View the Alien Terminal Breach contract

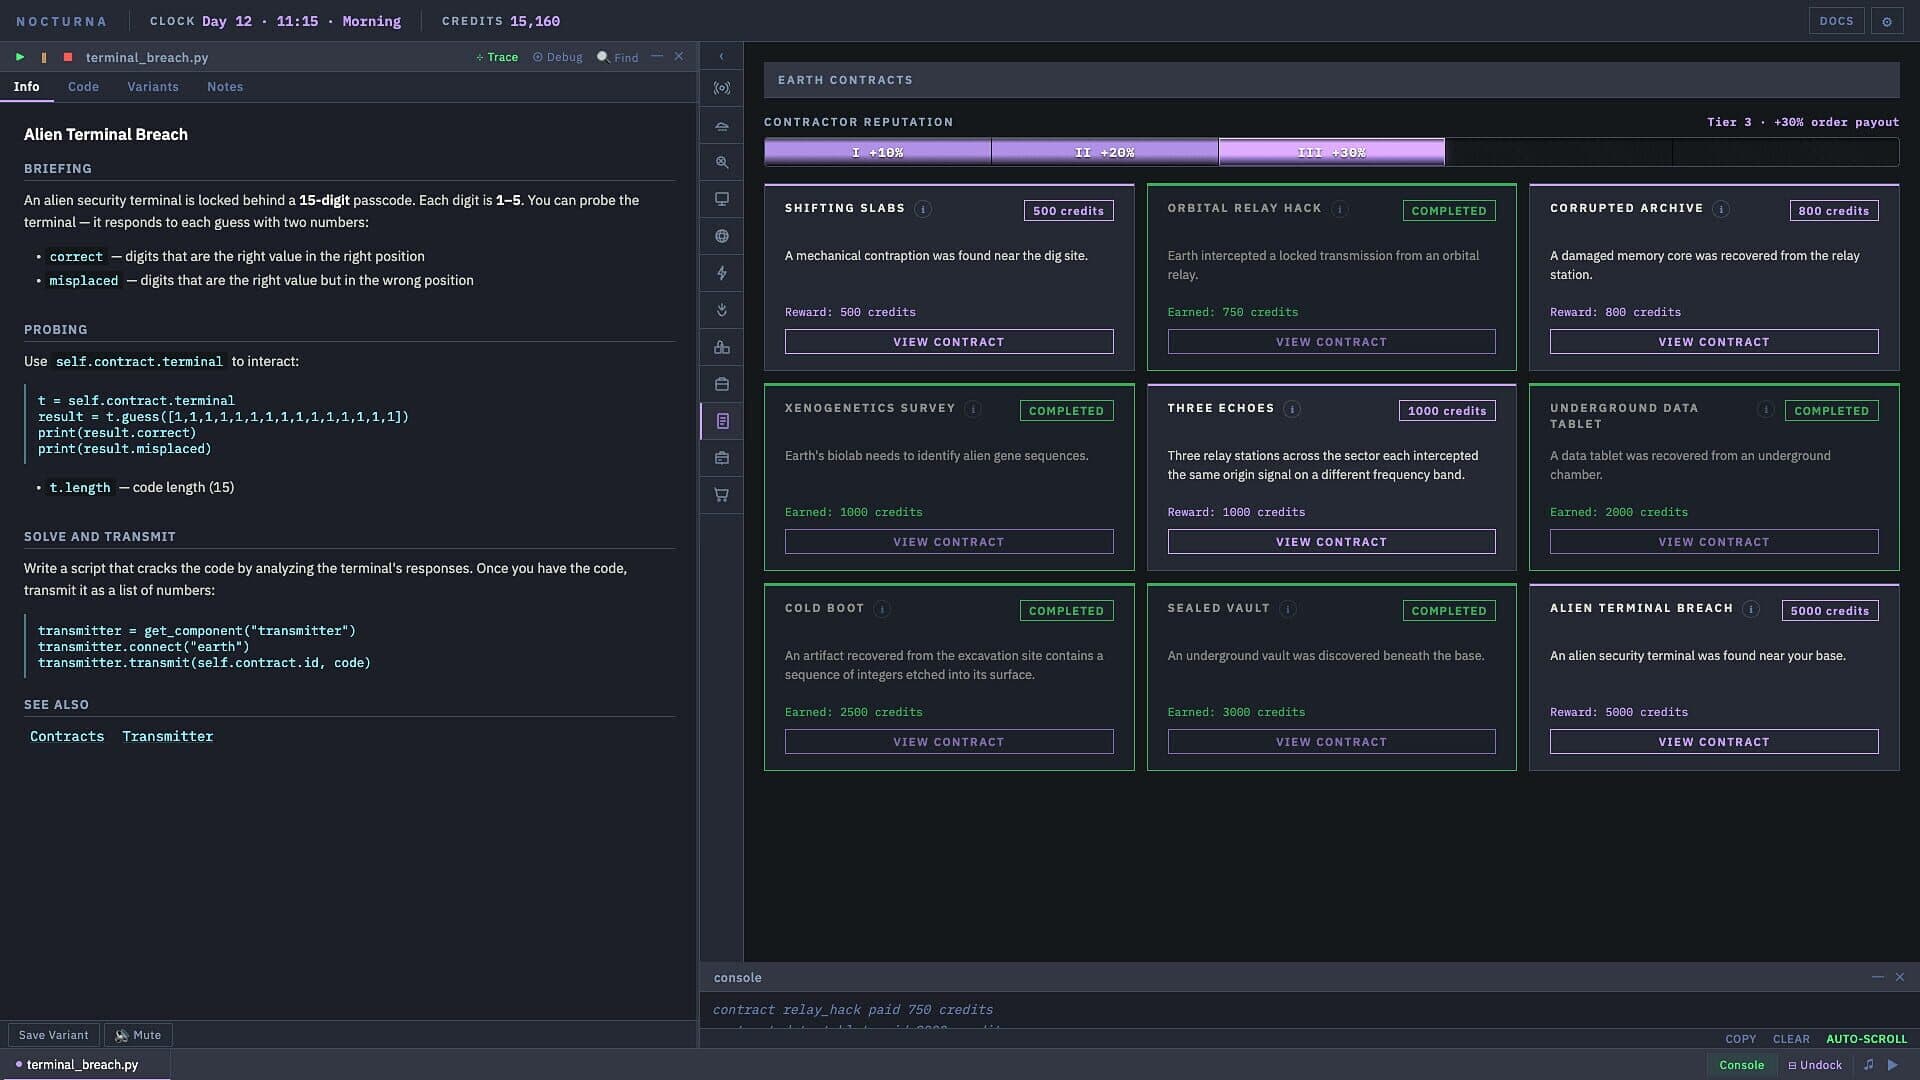[1714, 742]
